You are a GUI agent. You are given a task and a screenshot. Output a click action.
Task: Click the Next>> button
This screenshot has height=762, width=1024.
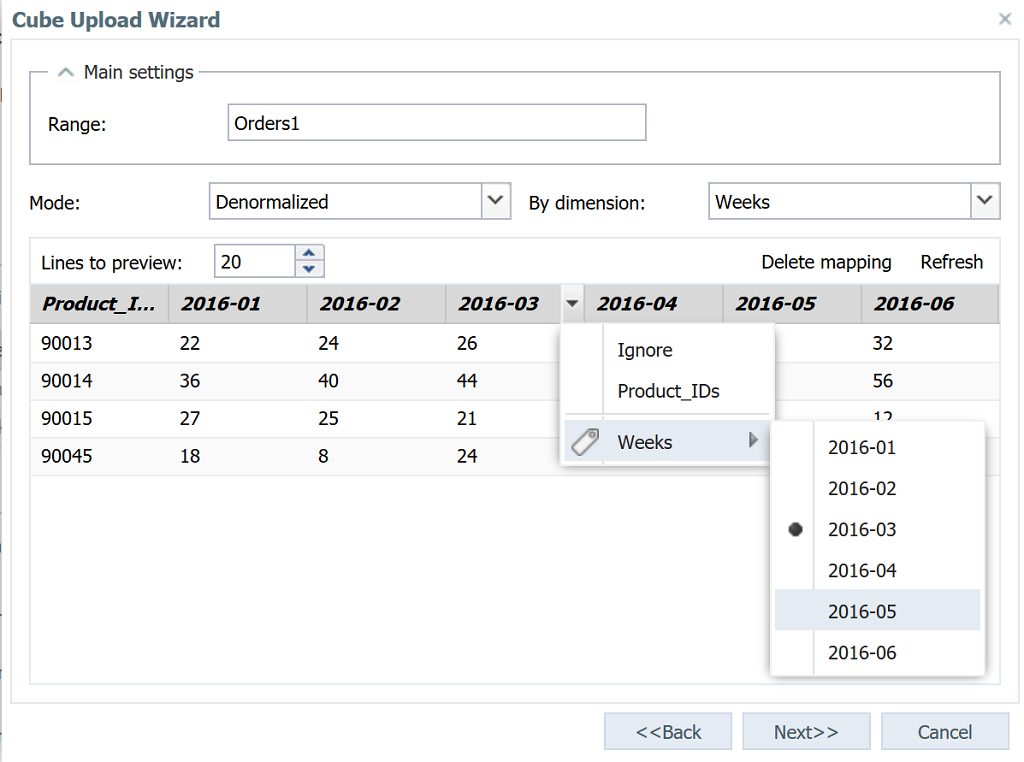click(x=806, y=732)
